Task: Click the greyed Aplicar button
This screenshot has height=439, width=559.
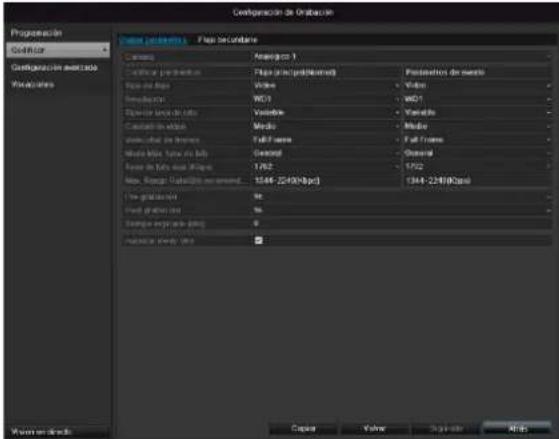Action: (x=446, y=428)
